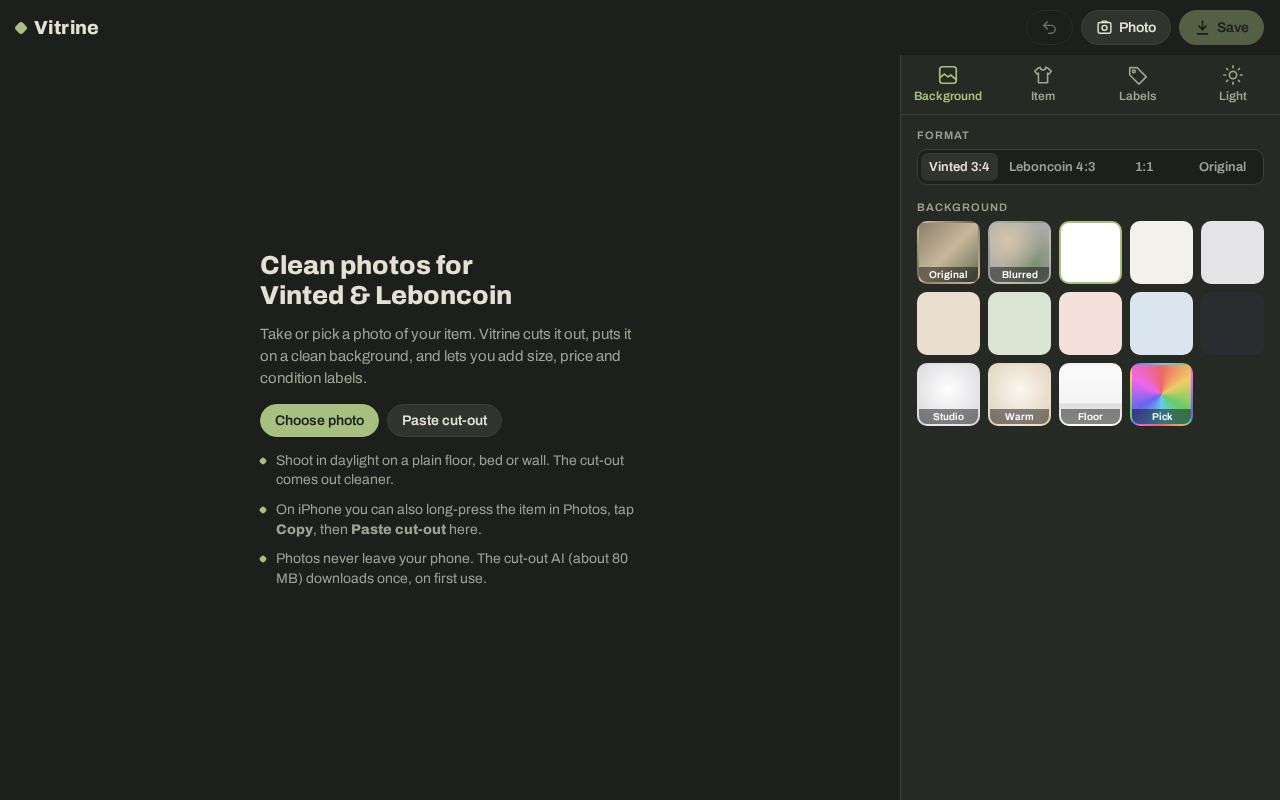Click the paragraph starting "Take or pick a photo"
This screenshot has height=800, width=1280.
tap(446, 356)
